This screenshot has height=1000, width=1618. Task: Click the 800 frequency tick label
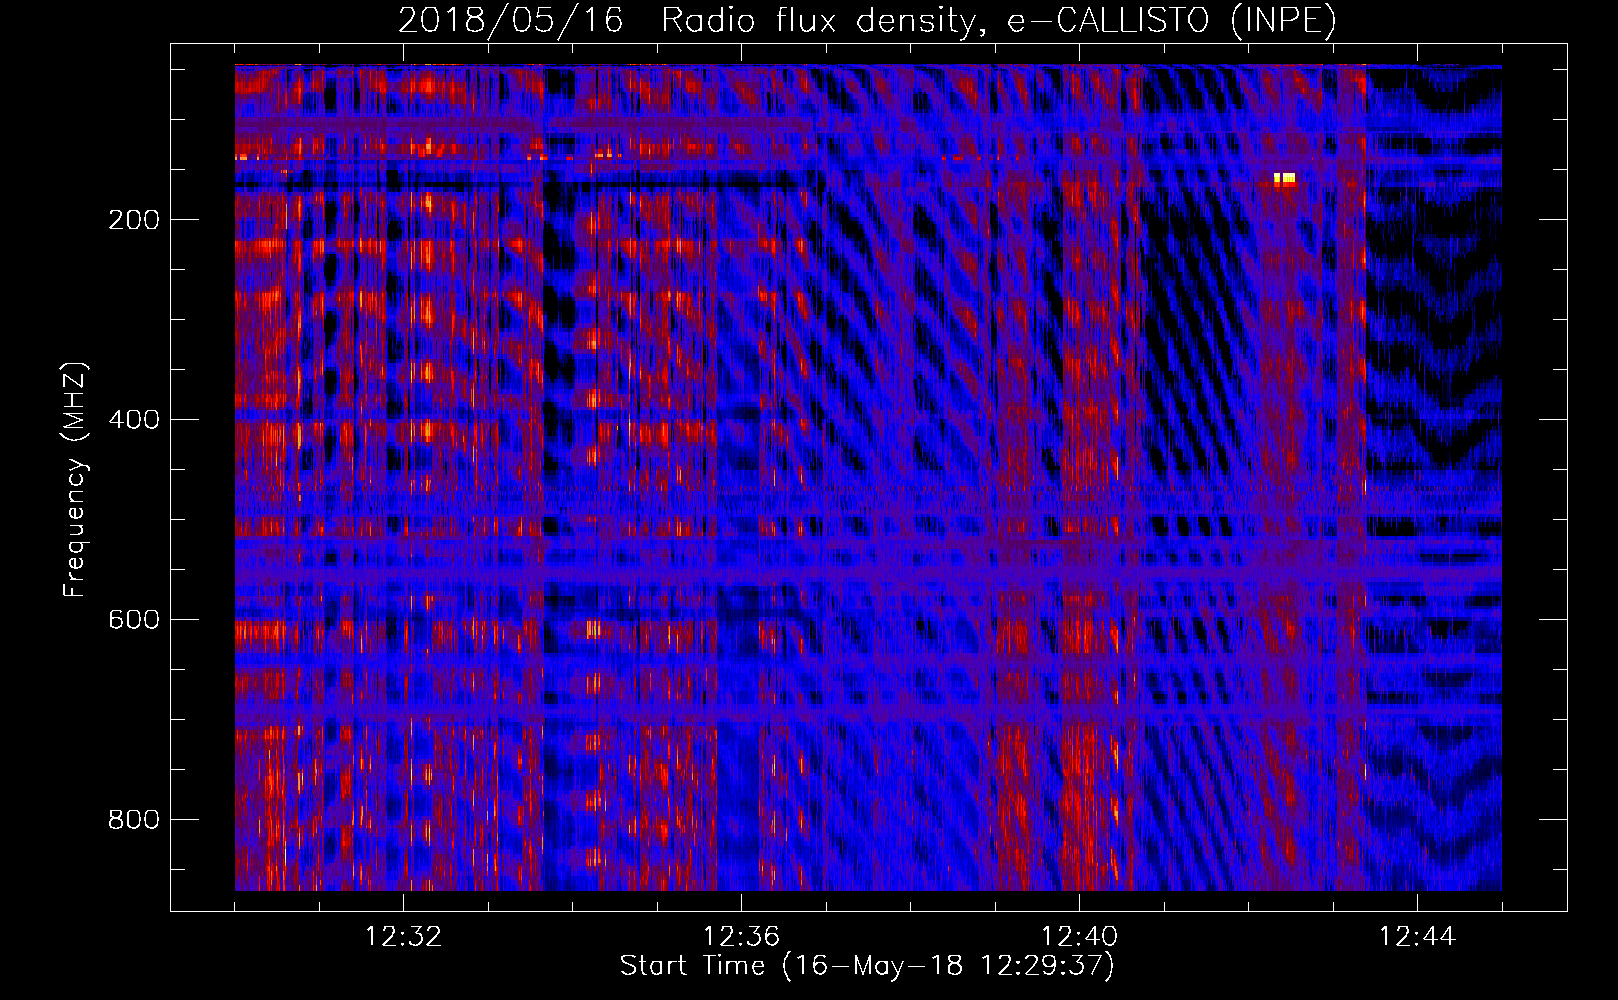134,820
